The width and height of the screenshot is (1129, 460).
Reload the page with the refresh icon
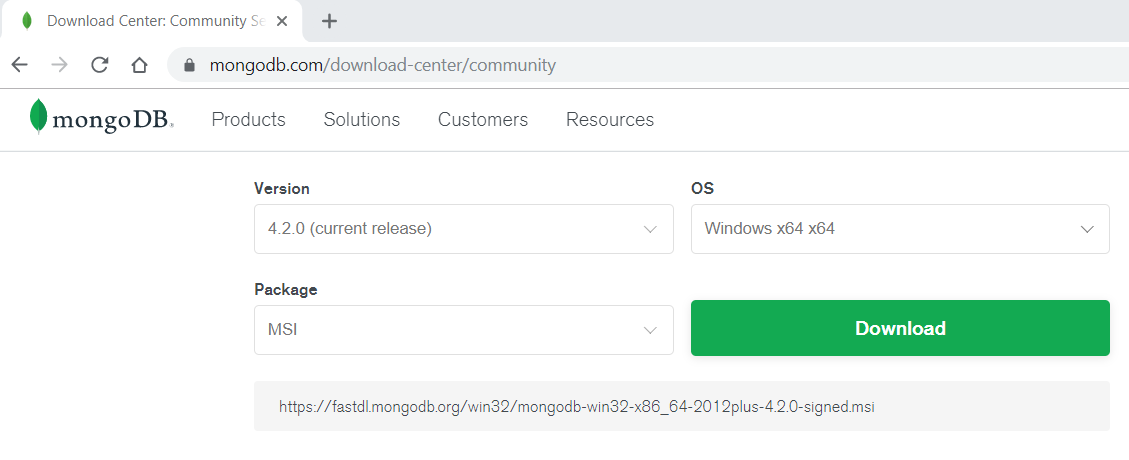tap(100, 65)
